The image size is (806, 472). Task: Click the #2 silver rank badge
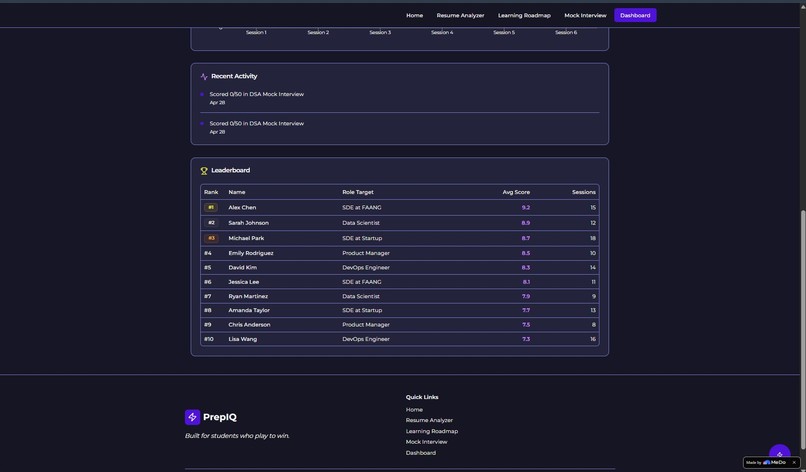(x=211, y=223)
